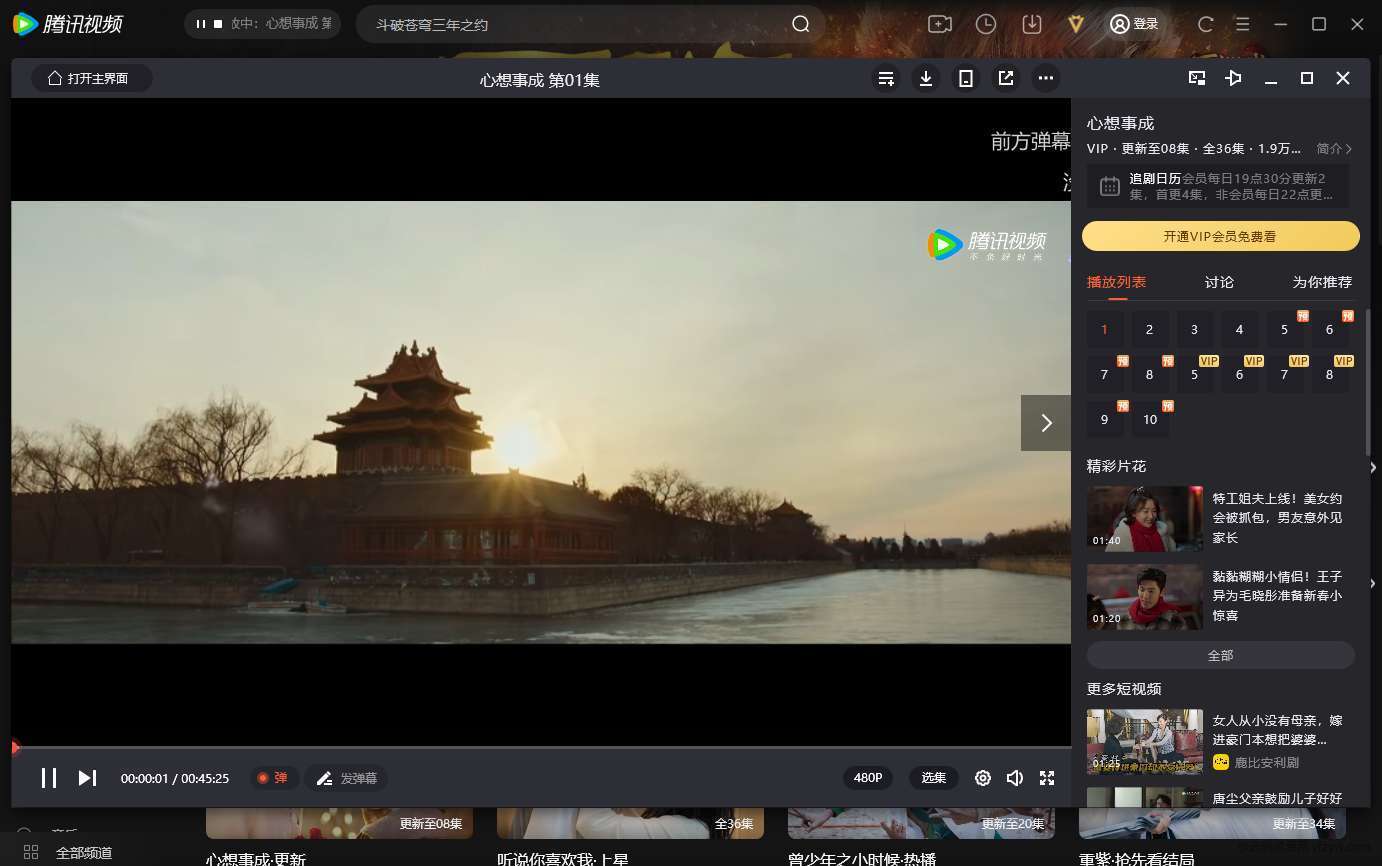This screenshot has height=866, width=1382.
Task: Select preview 预 episode 5
Action: 1284,329
